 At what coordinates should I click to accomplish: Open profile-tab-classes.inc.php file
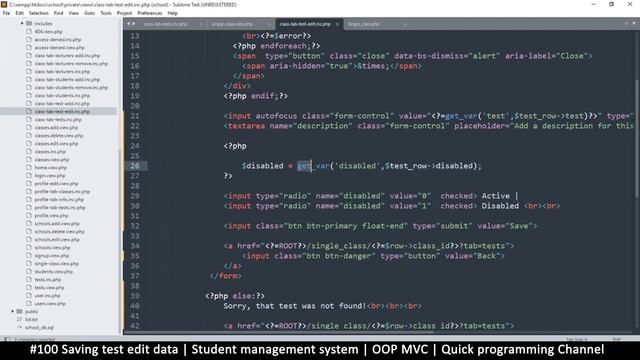pyautogui.click(x=62, y=191)
